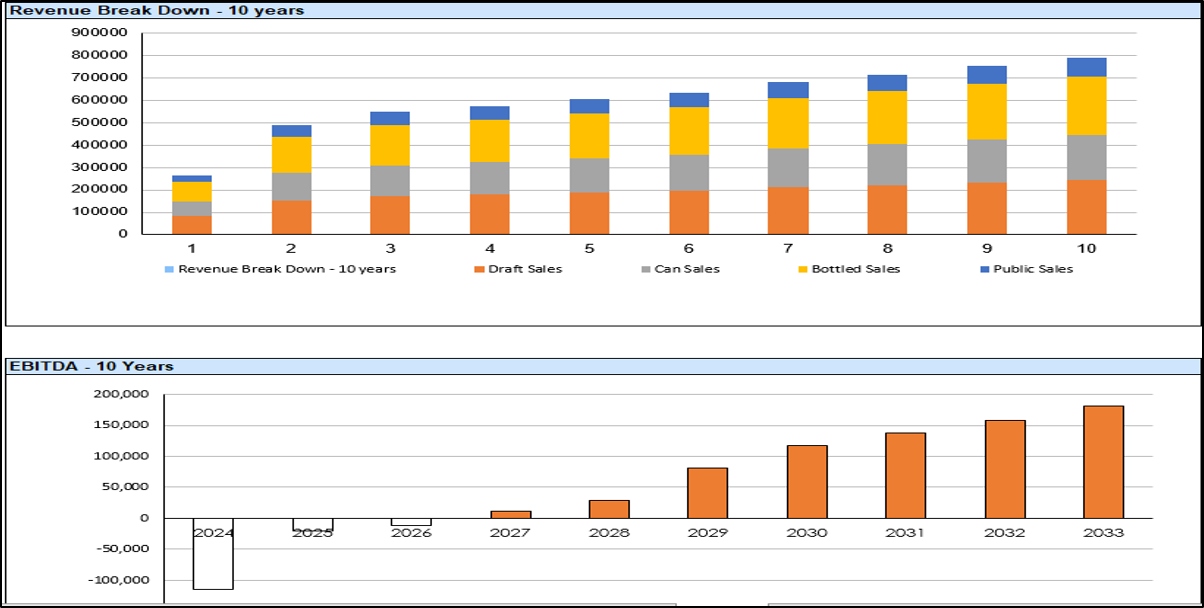1204x608 pixels.
Task: Select Bottled Sales segment of year 5 bar
Action: click(589, 136)
